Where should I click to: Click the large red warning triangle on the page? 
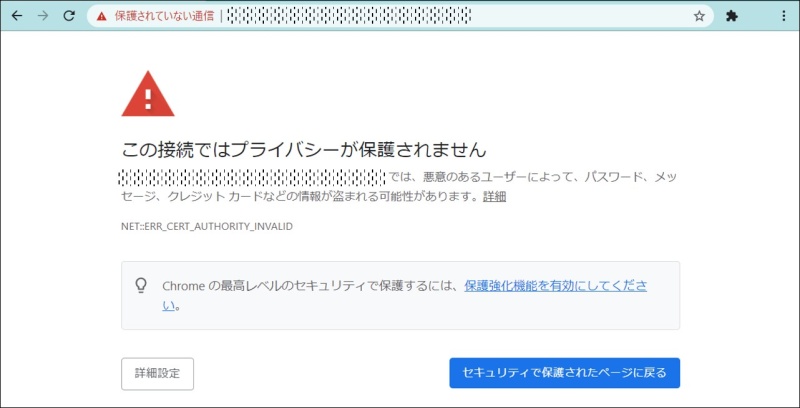coord(148,95)
